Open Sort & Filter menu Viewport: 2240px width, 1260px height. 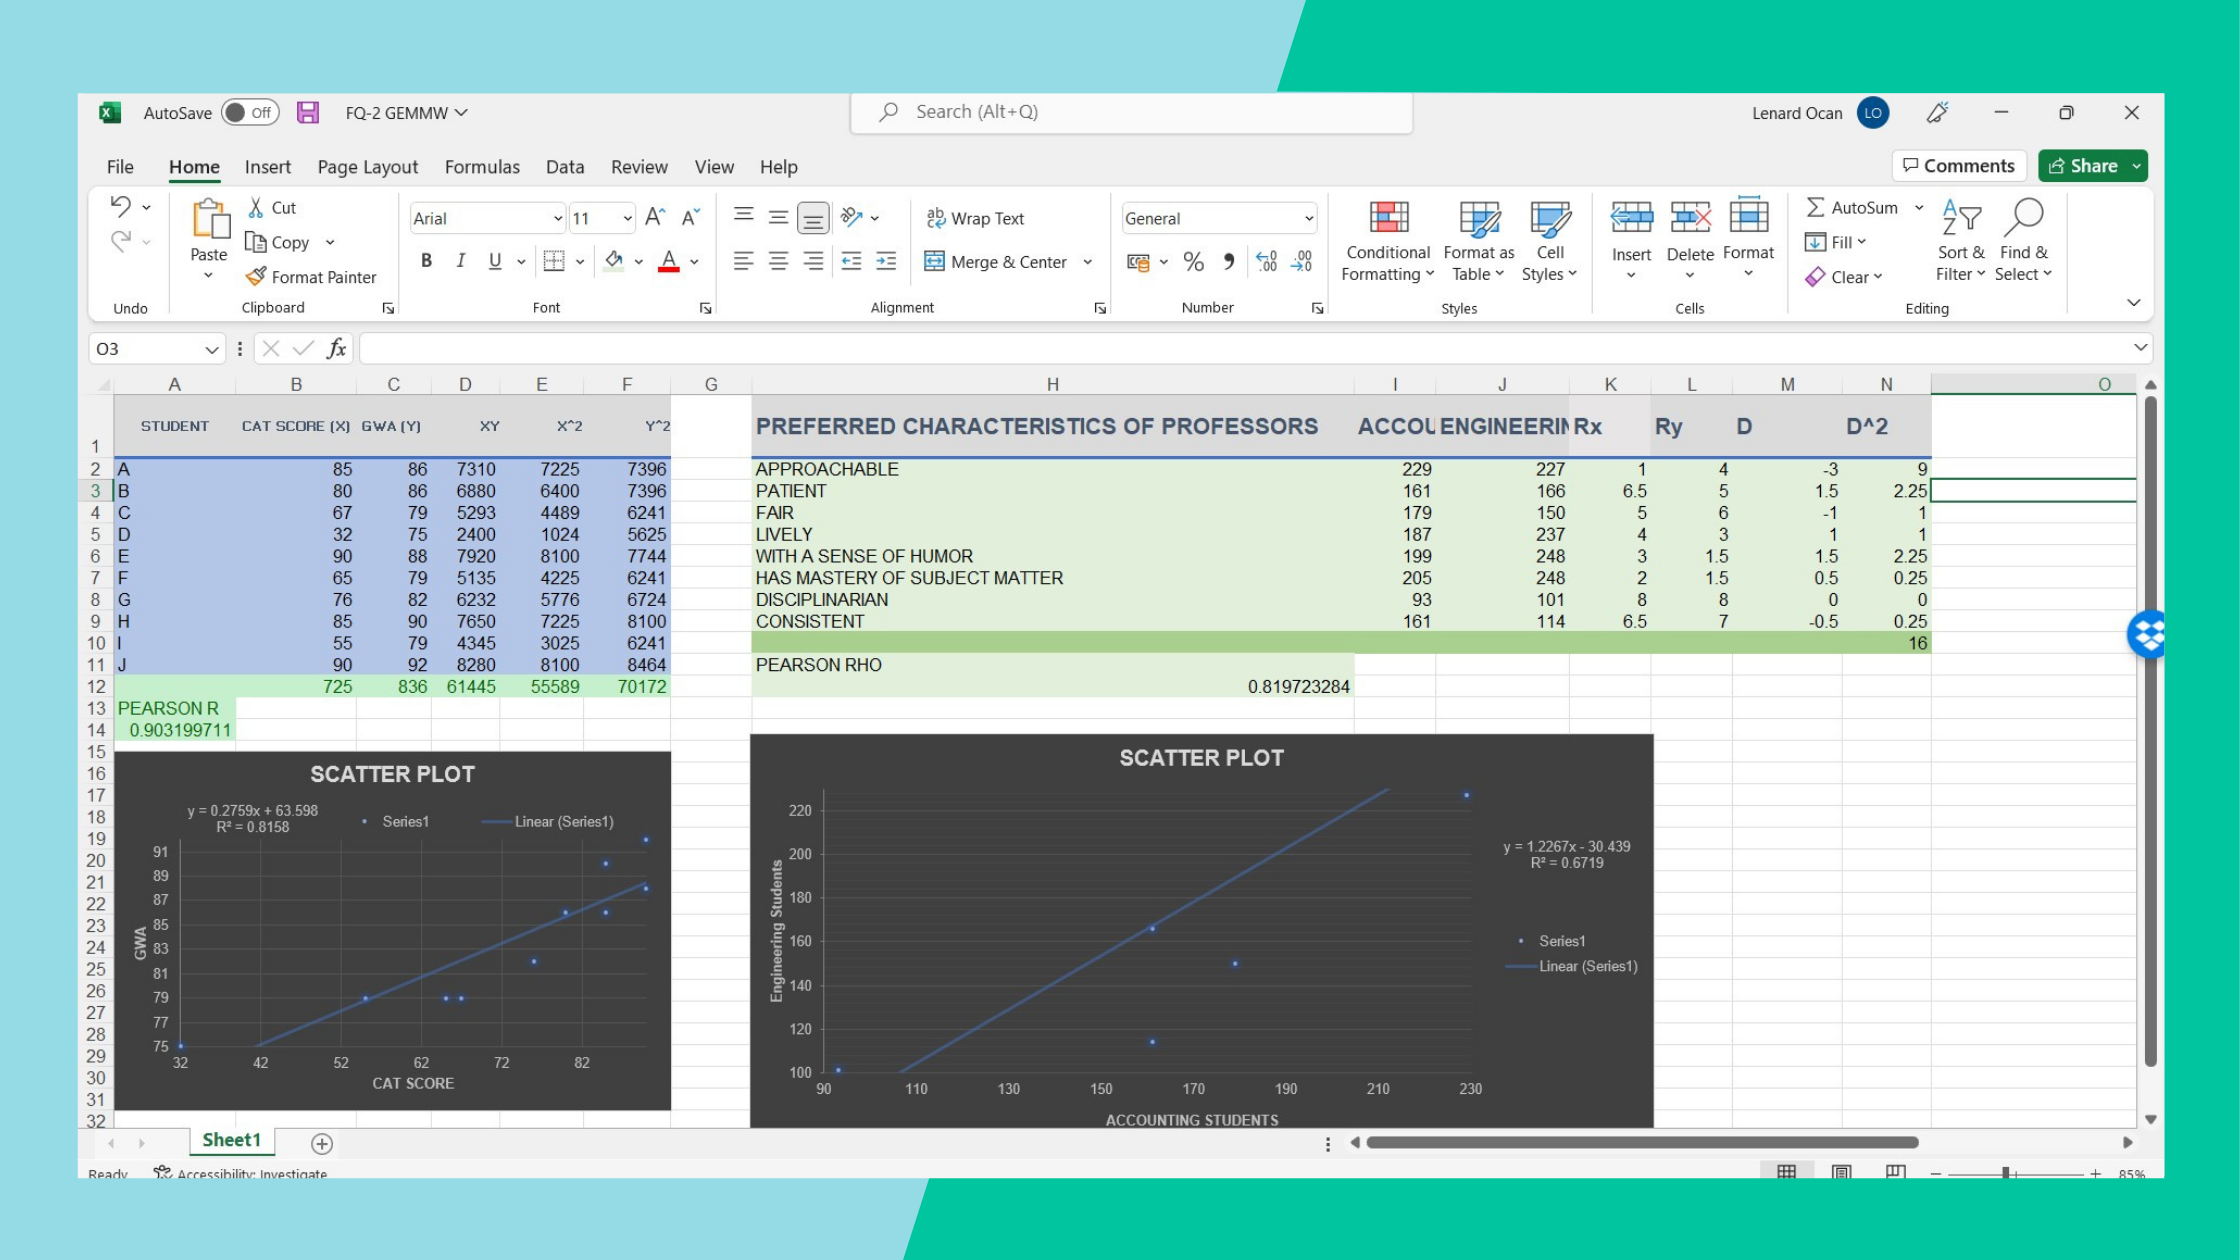tap(1960, 241)
